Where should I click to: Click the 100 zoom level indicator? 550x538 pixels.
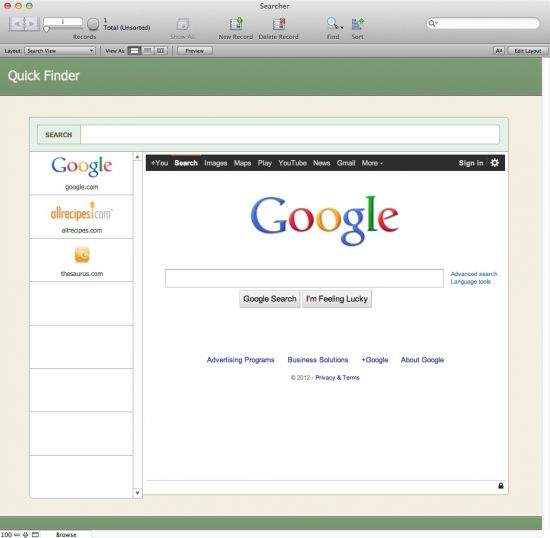point(6,534)
